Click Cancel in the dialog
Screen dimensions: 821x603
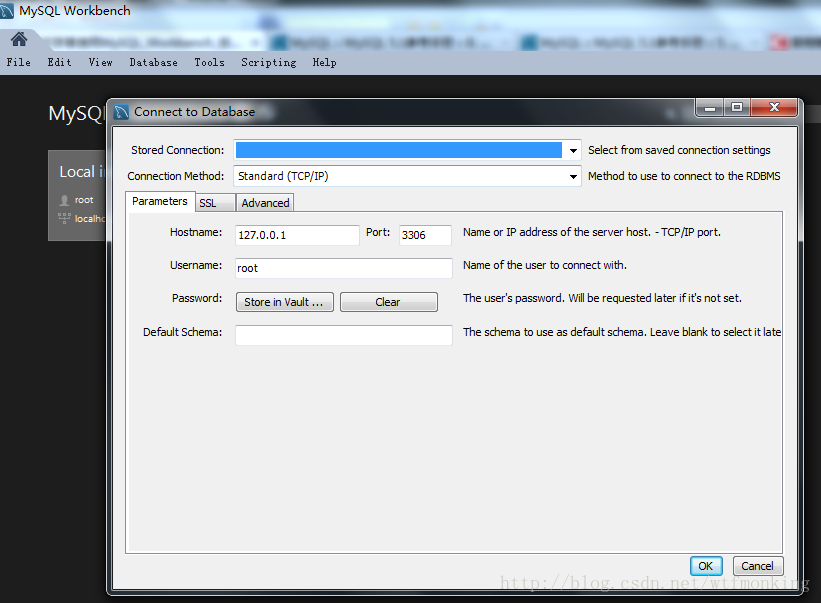pyautogui.click(x=757, y=566)
